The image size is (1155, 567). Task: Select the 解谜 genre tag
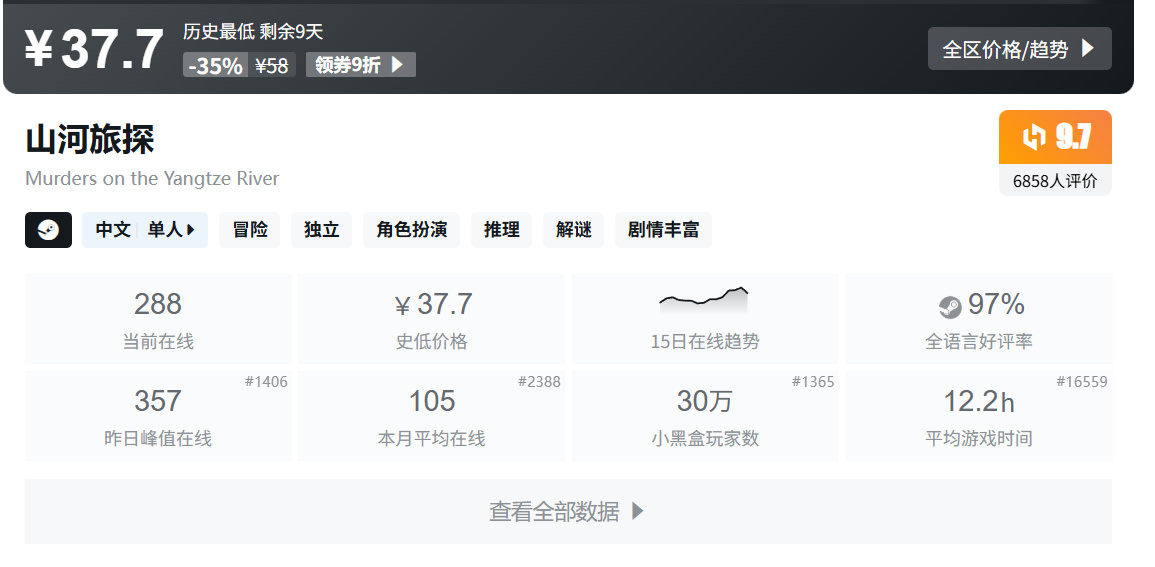pyautogui.click(x=574, y=230)
